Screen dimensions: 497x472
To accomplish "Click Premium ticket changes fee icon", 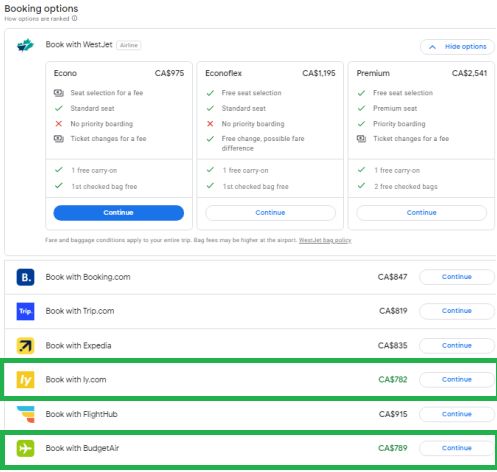I will click(361, 139).
